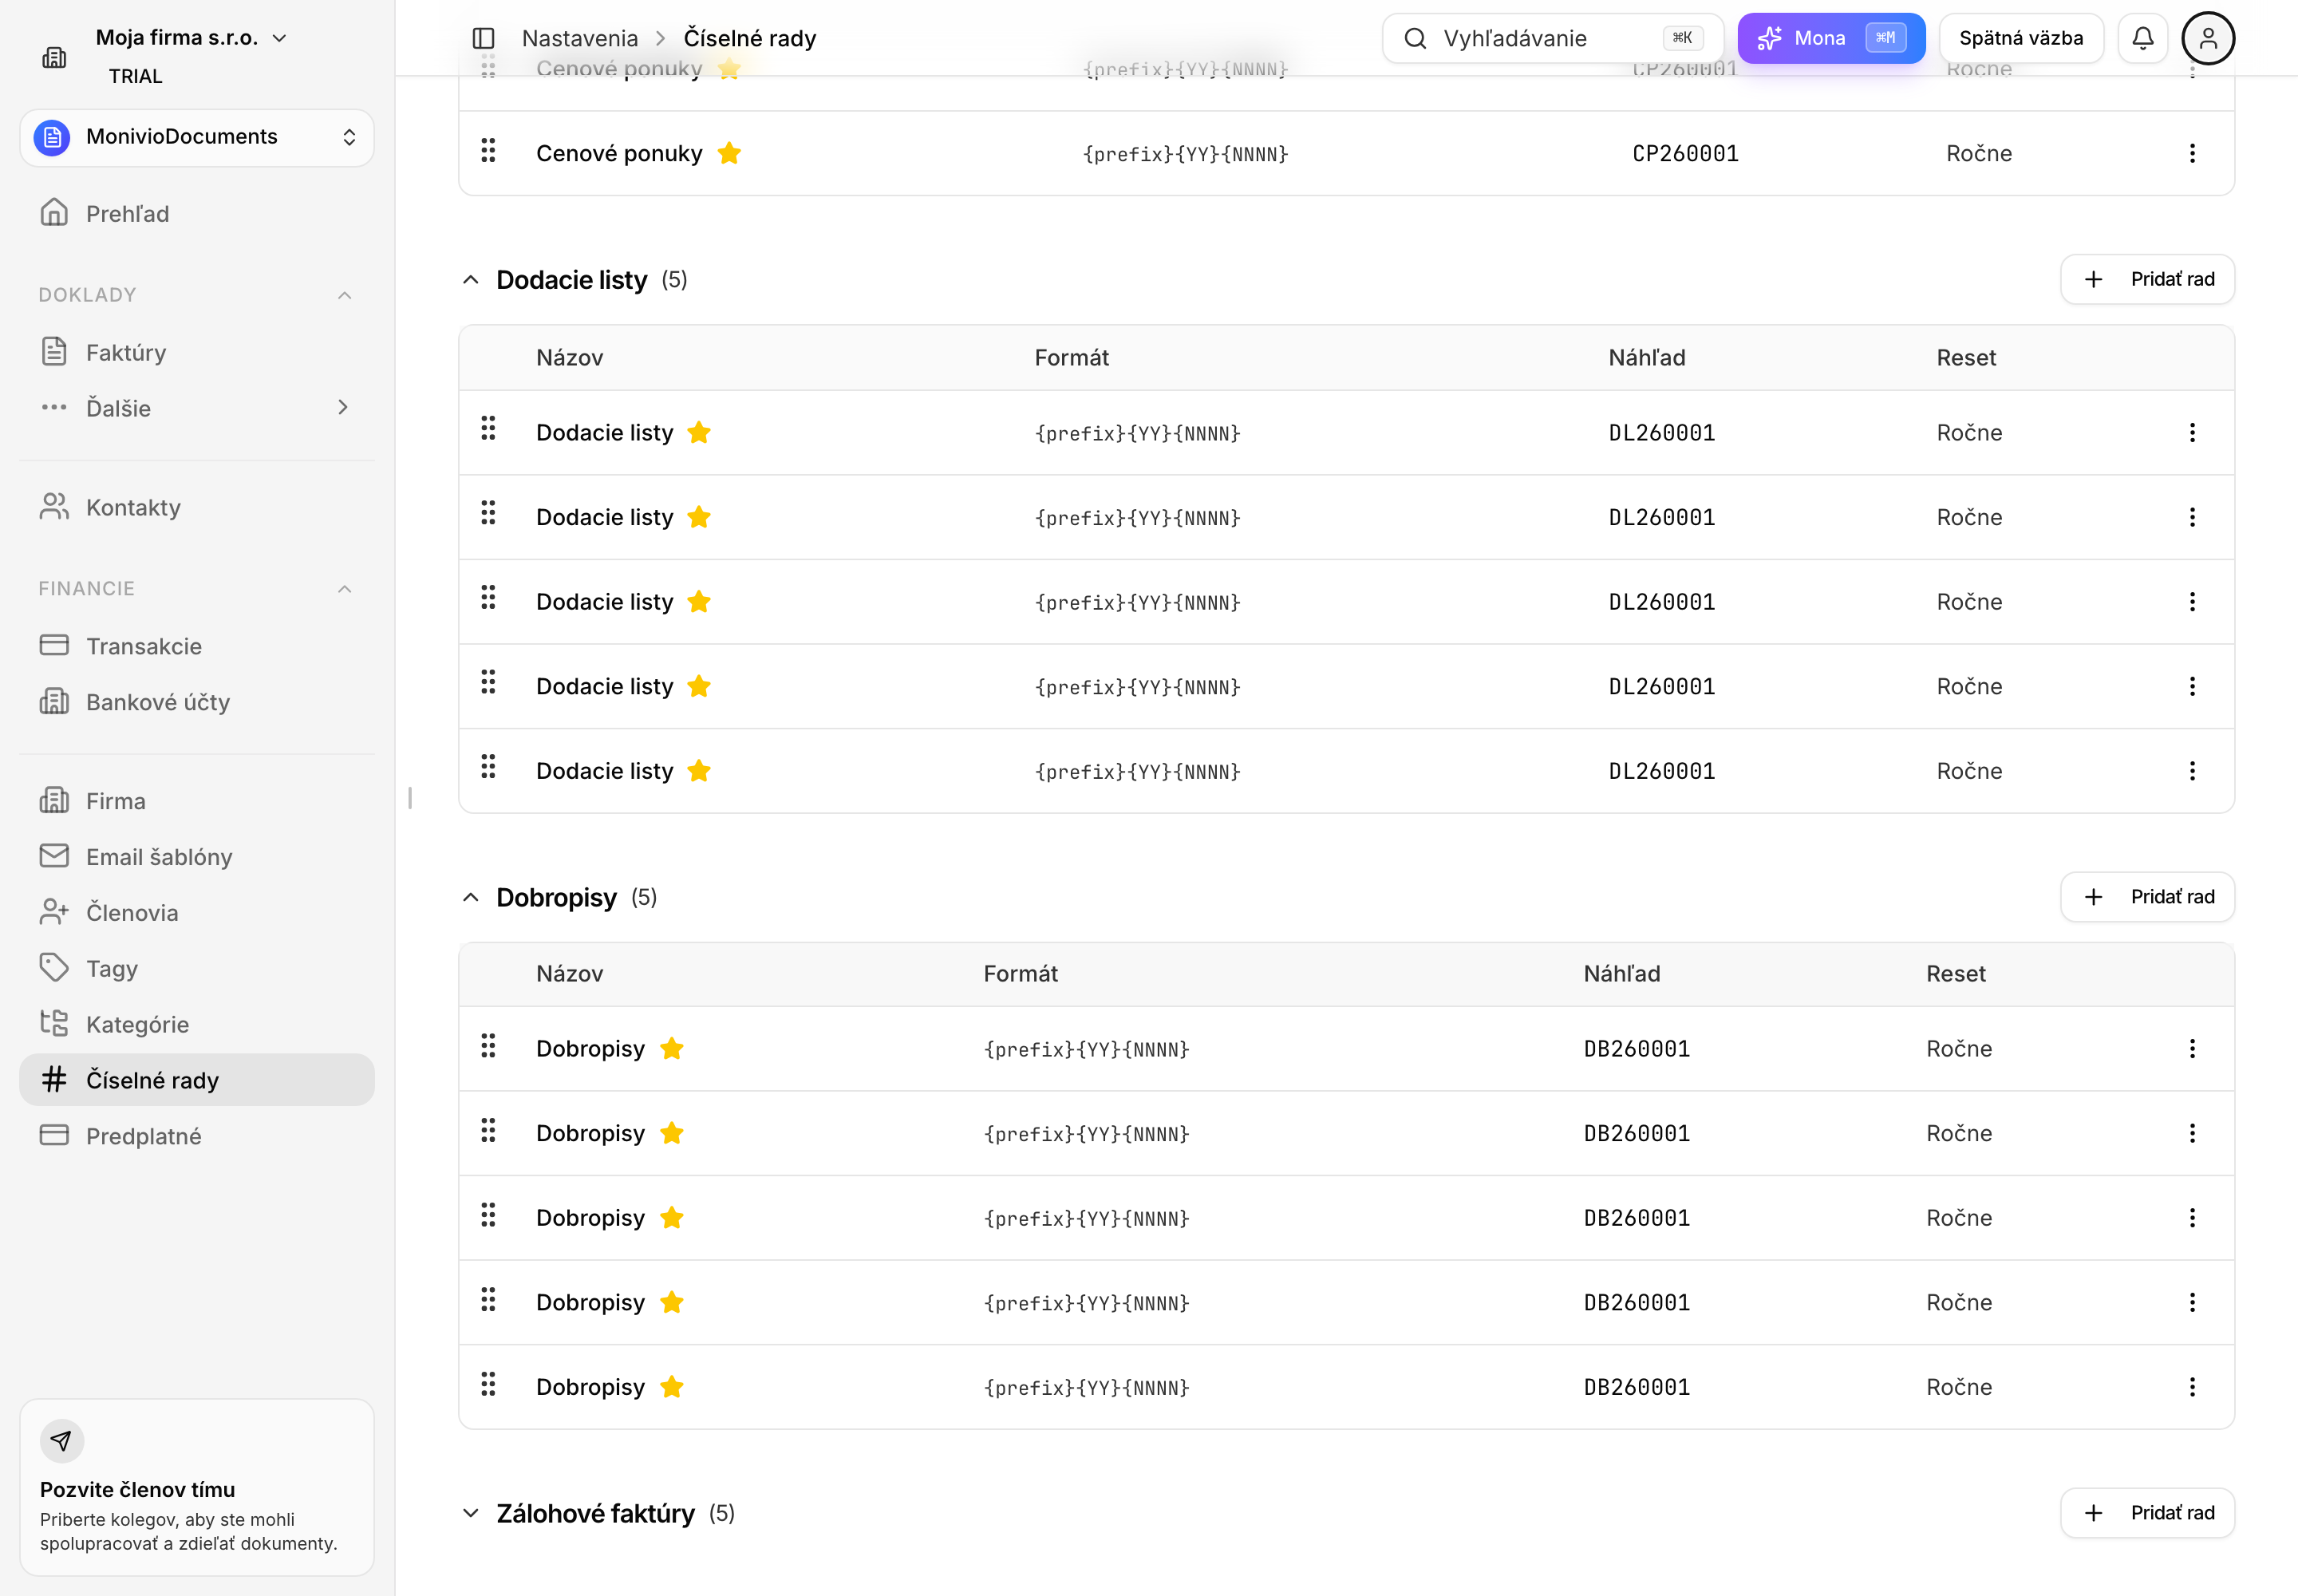
Task: Click Názov column header in Dobropisy
Action: (570, 974)
